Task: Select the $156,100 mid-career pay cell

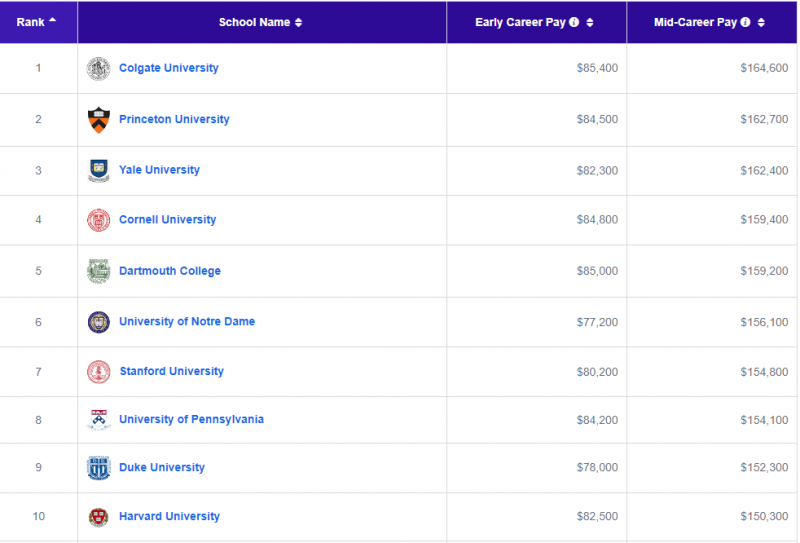Action: coord(712,323)
